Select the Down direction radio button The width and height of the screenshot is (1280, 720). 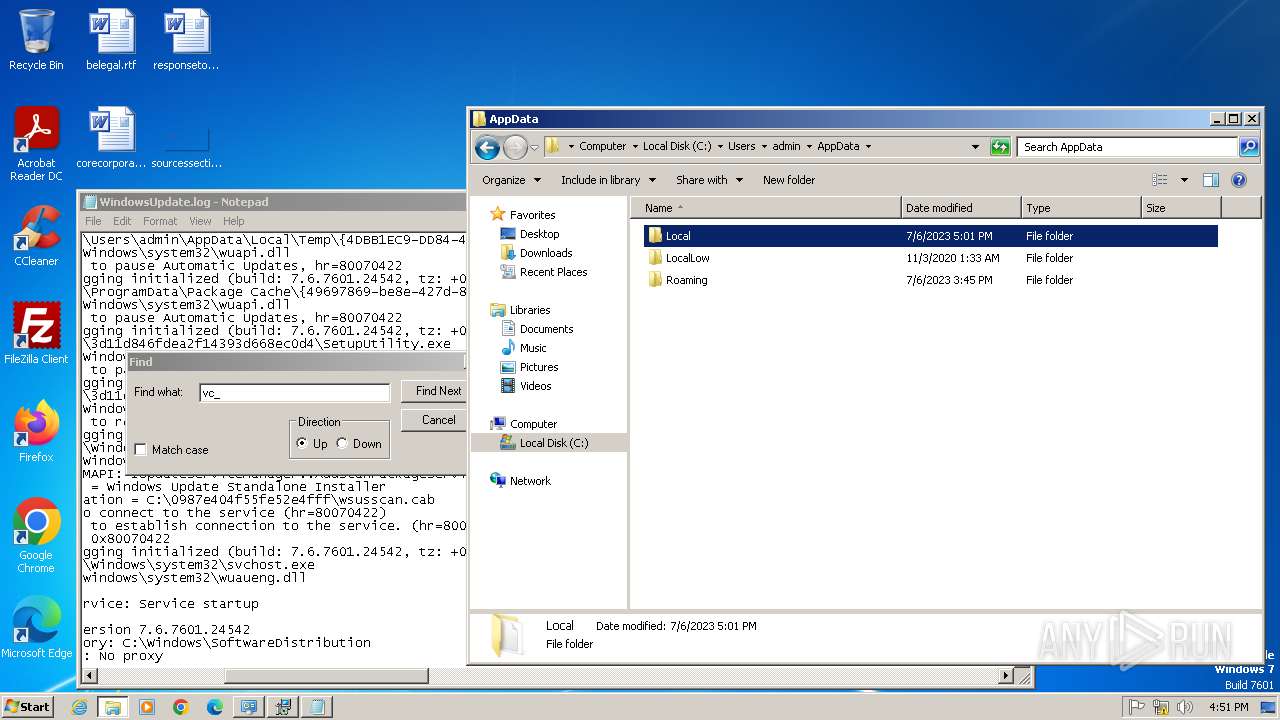click(x=342, y=443)
